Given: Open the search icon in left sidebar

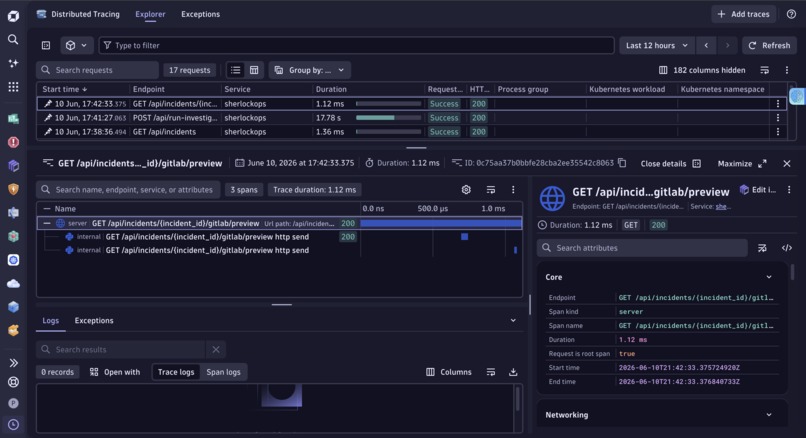Looking at the screenshot, I should coord(13,40).
